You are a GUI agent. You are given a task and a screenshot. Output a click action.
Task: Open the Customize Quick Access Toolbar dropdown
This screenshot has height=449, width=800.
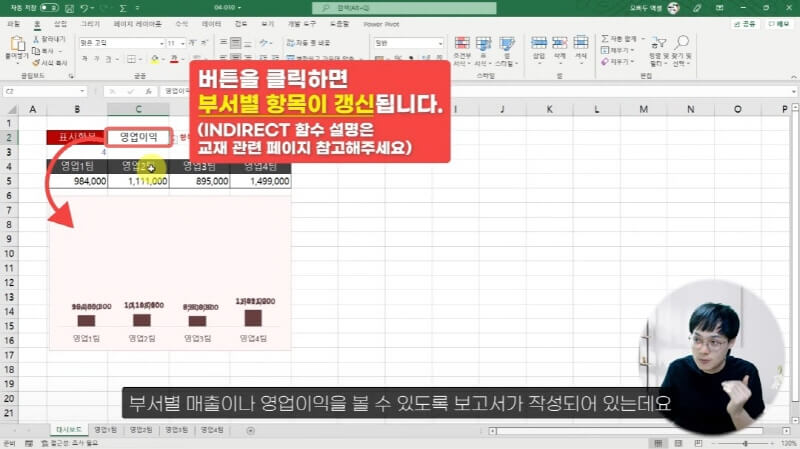click(138, 8)
